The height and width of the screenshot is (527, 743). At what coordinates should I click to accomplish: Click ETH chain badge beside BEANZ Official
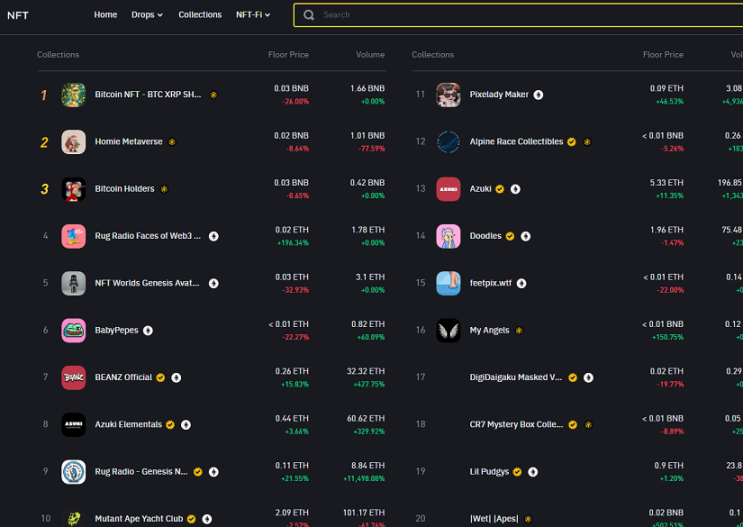176,378
